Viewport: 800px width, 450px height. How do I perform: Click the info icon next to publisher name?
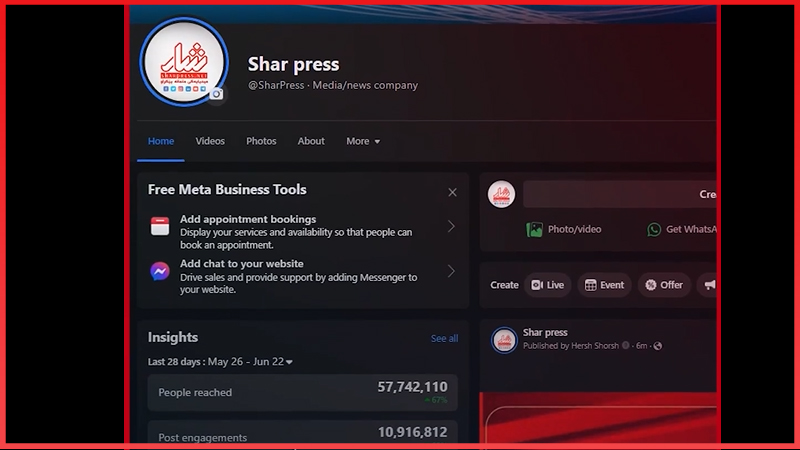coord(626,345)
